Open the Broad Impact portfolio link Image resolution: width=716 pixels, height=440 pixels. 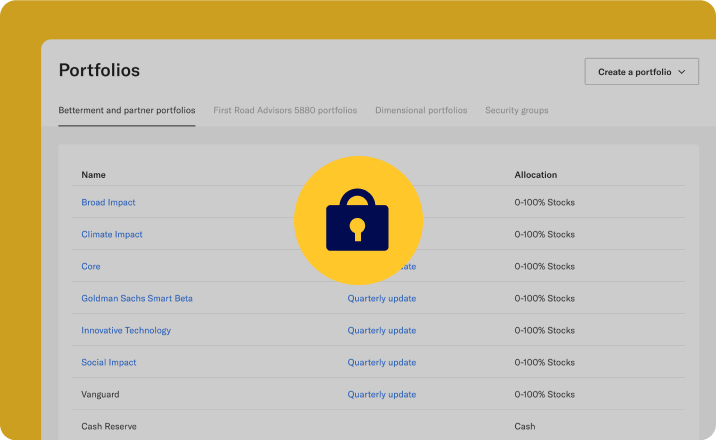tap(108, 202)
